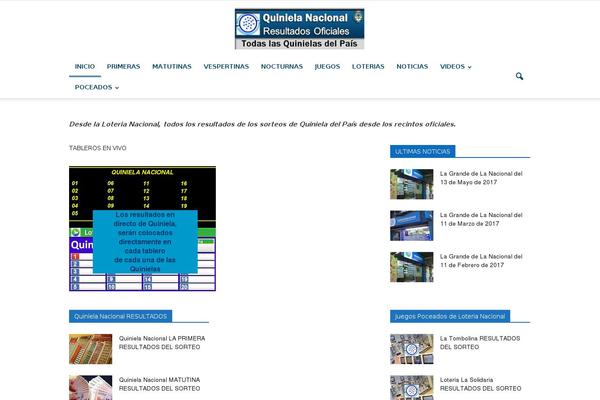The height and width of the screenshot is (400, 600).
Task: Open Loteria La Solidaria results link
Action: pos(480,384)
